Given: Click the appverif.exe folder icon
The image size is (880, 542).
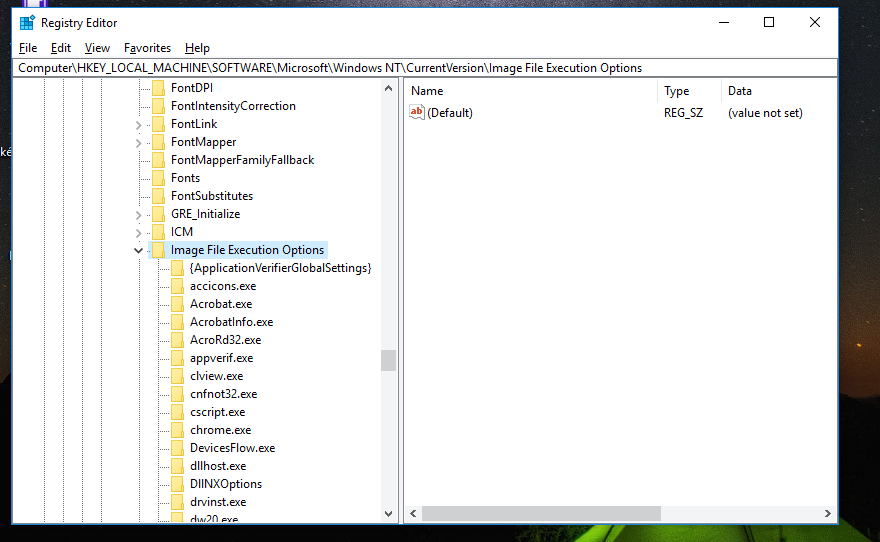Looking at the screenshot, I should coord(177,358).
